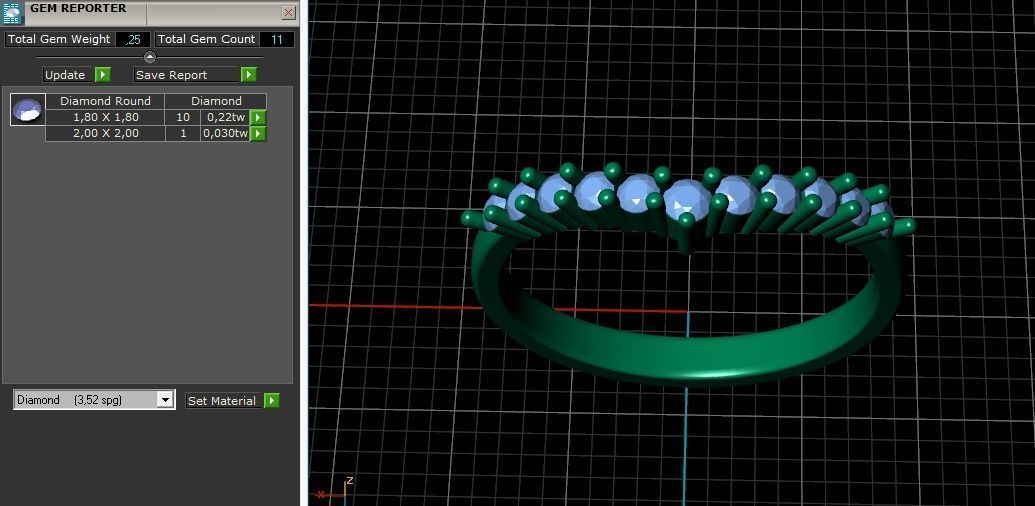
Task: Open the Diamond (3,52 spg) material dropdown
Action: click(165, 400)
